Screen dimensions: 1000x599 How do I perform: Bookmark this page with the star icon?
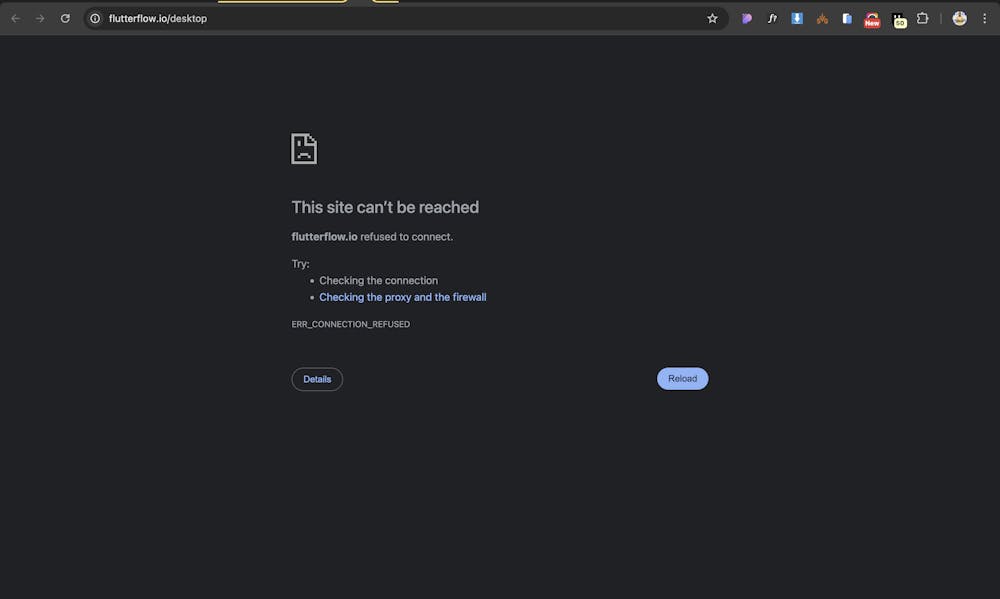tap(712, 18)
